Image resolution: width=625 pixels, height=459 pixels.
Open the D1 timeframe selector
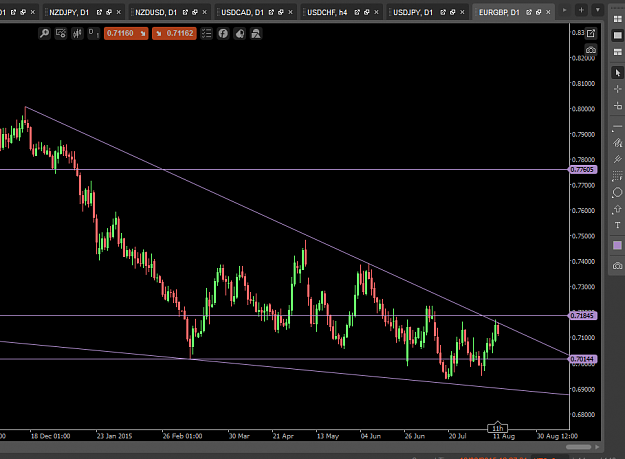point(94,33)
